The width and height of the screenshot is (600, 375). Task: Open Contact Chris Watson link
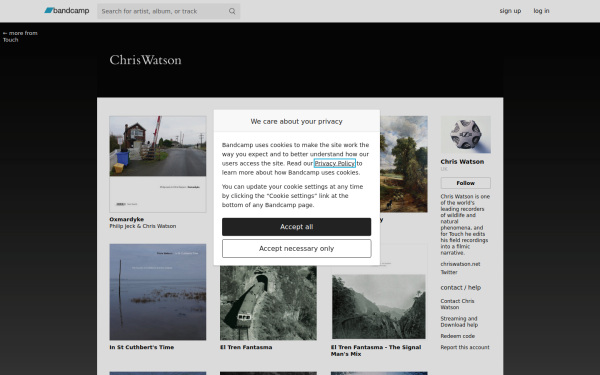click(x=457, y=304)
